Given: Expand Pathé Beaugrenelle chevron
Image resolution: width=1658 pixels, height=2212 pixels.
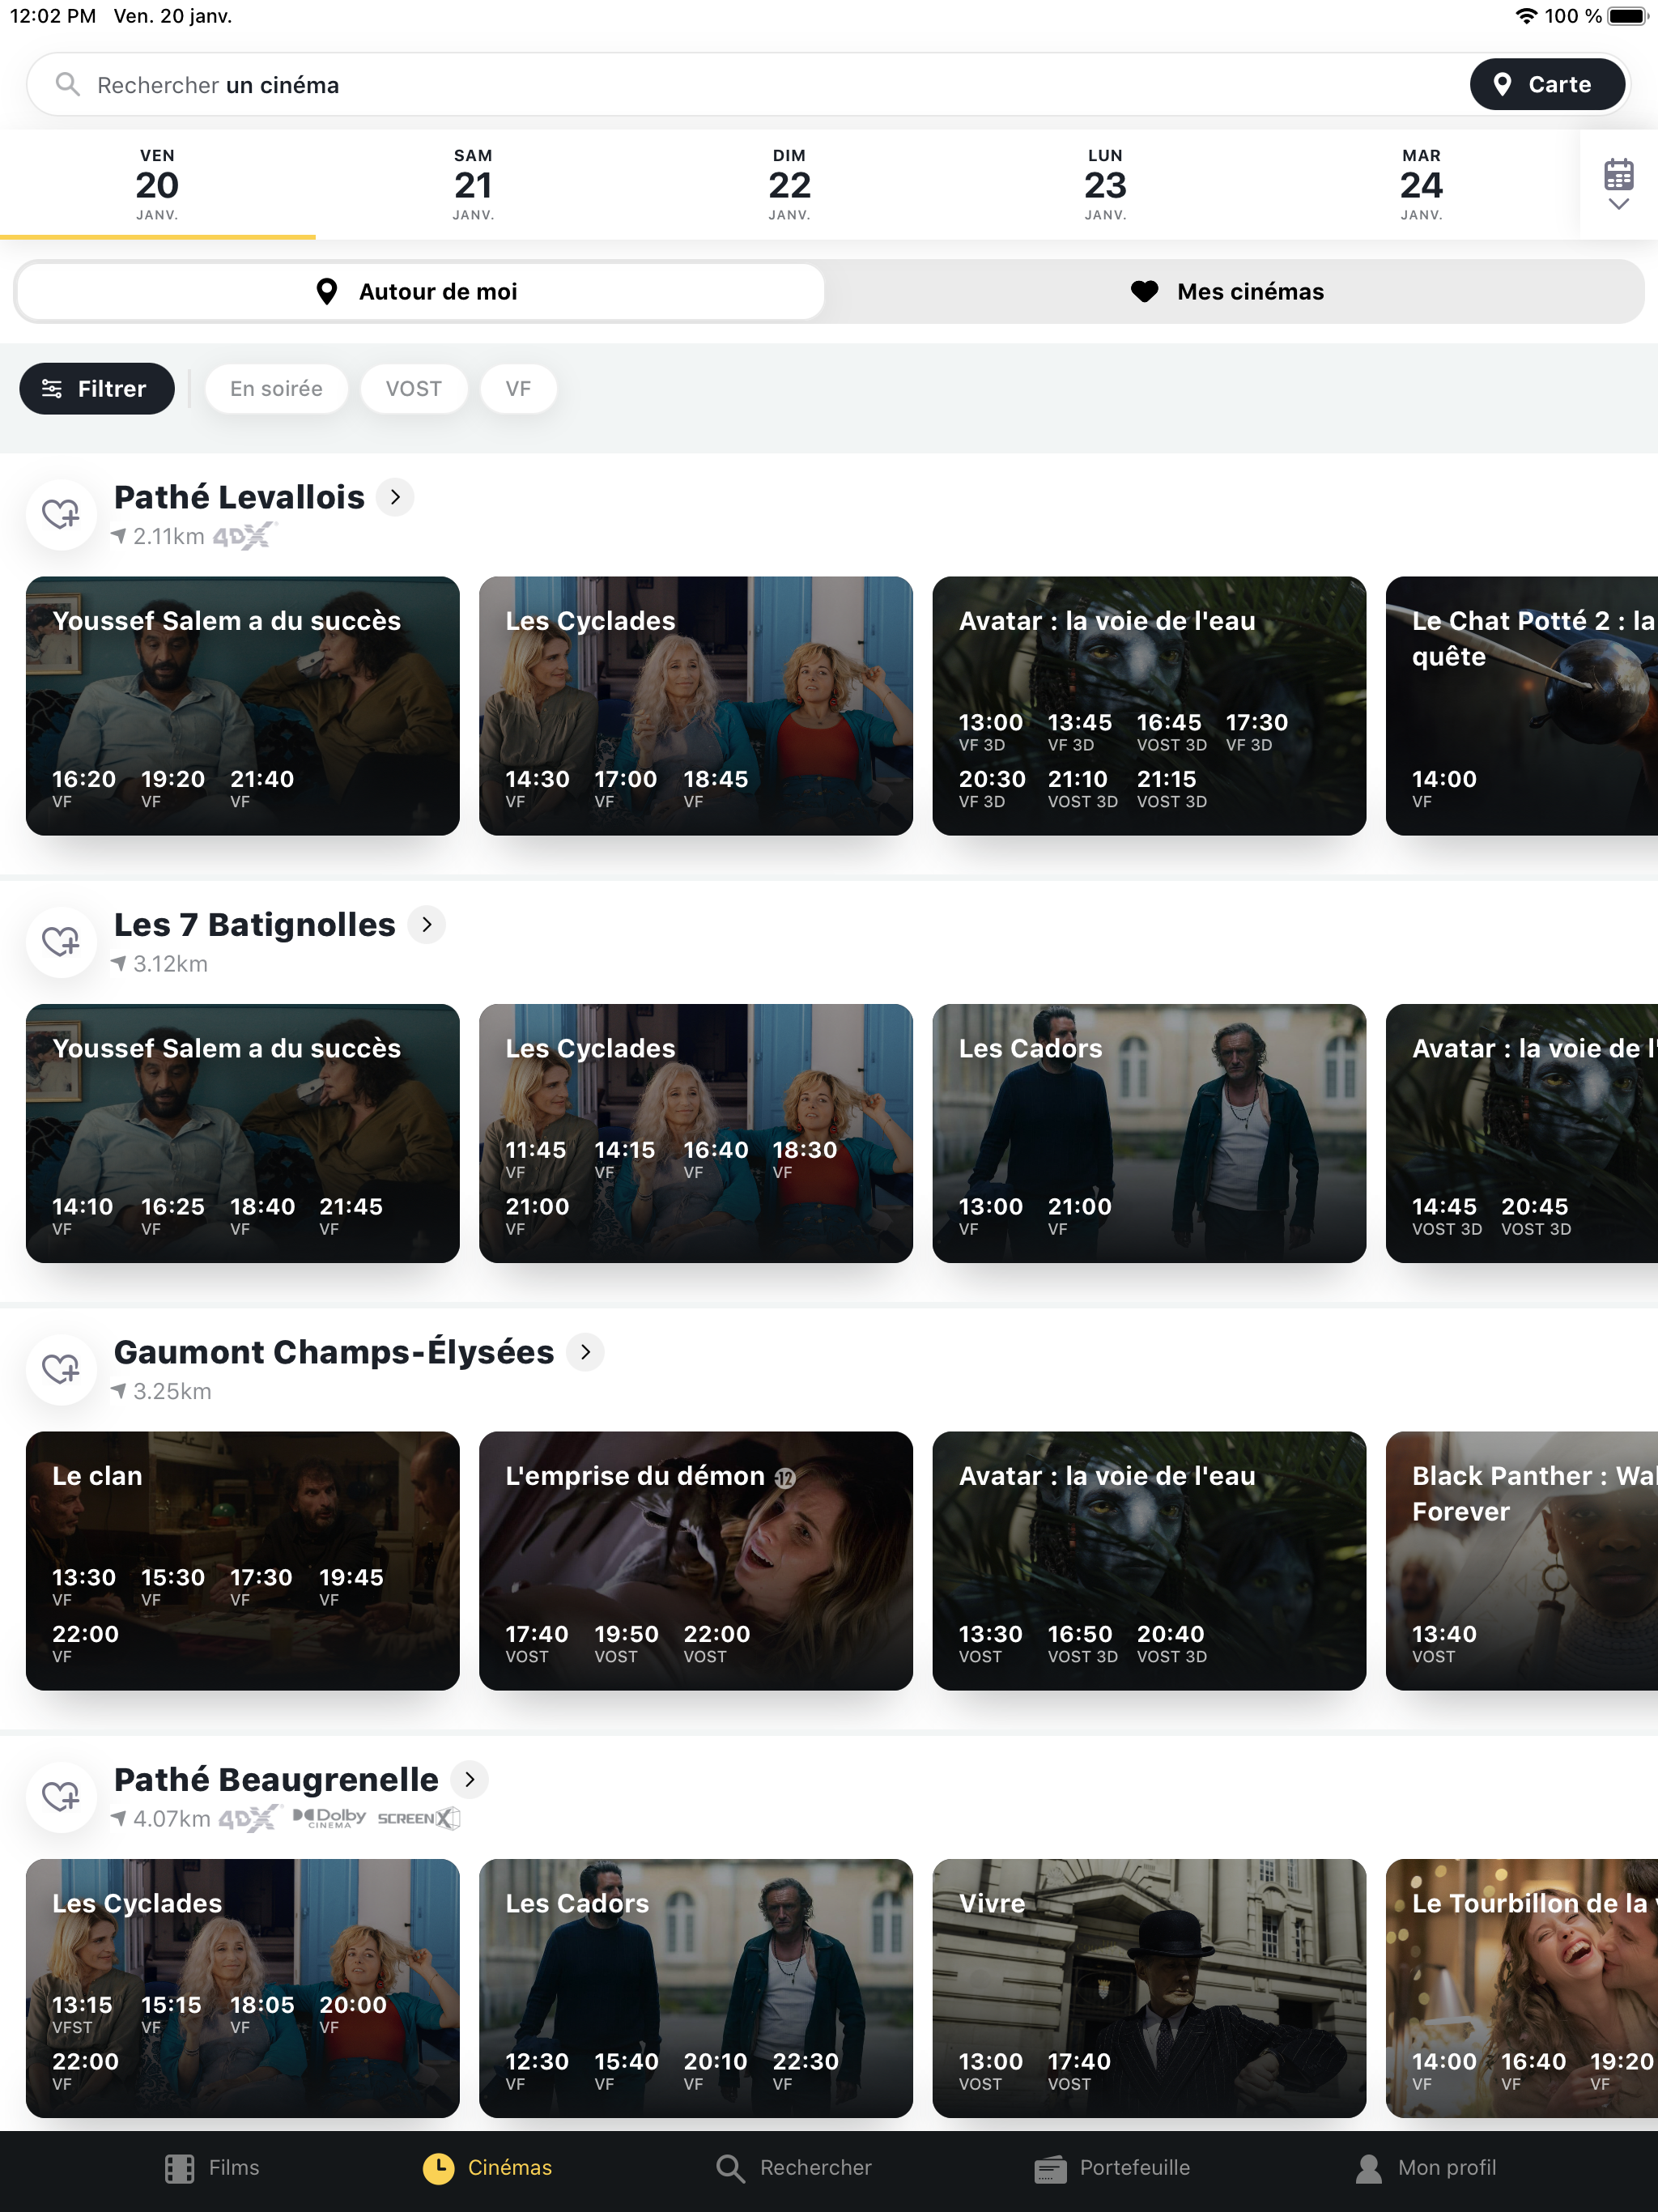Looking at the screenshot, I should click(x=469, y=1780).
